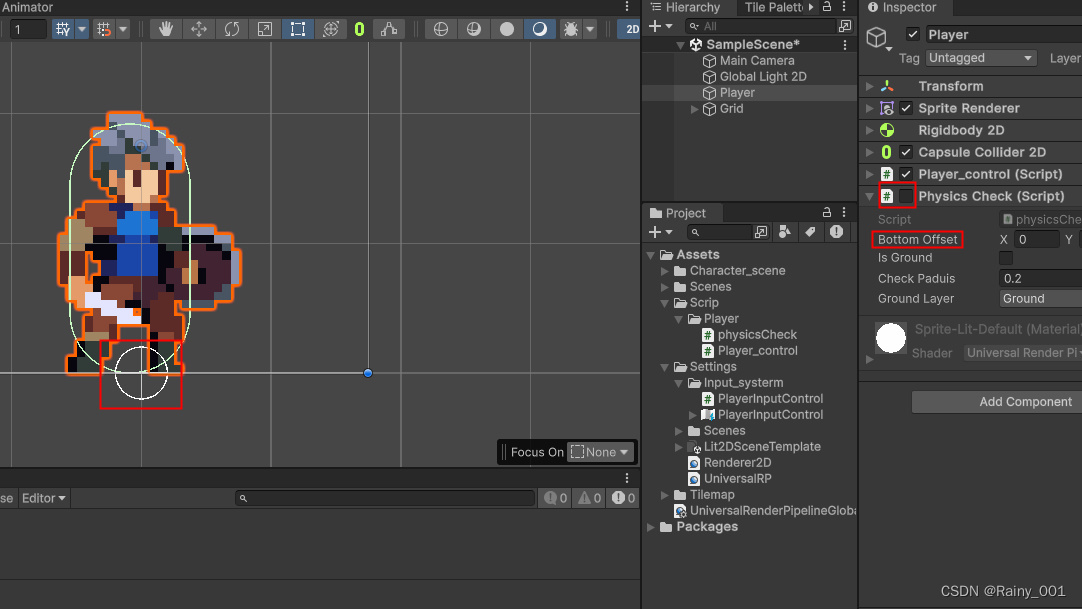
Task: Expand the Grid object in Hierarchy
Action: pyautogui.click(x=694, y=109)
